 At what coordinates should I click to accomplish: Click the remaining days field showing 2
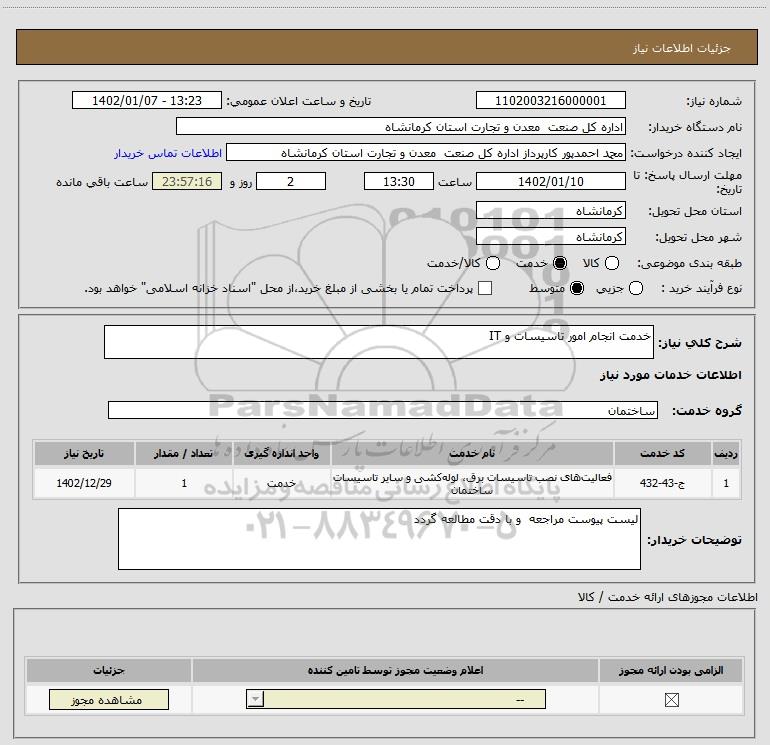(291, 181)
